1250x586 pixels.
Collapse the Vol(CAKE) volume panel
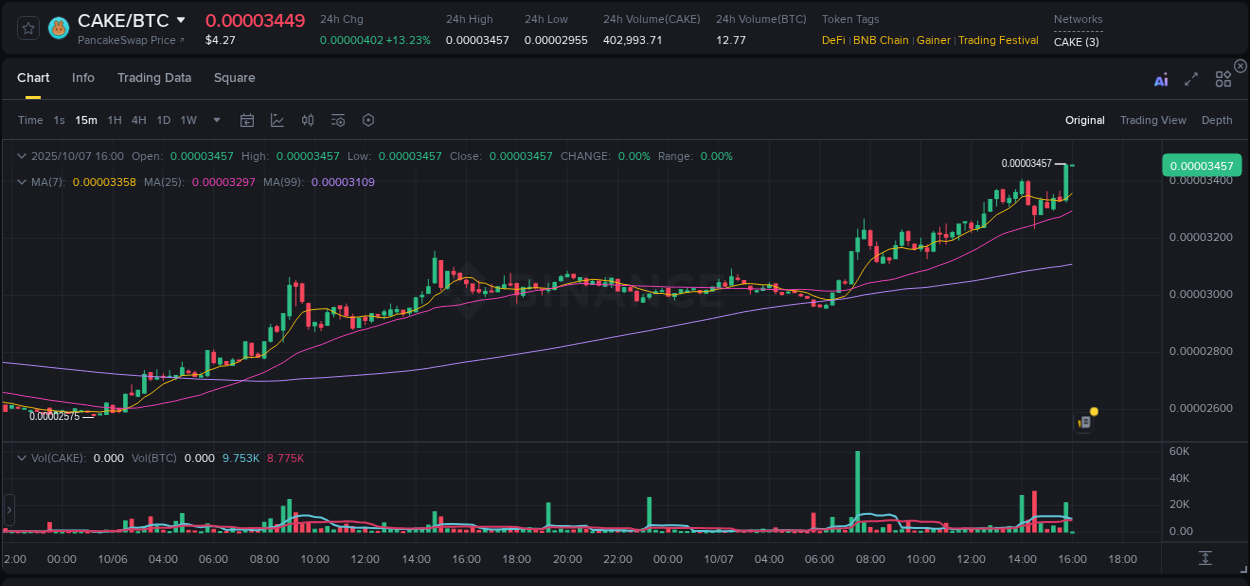click(22, 457)
